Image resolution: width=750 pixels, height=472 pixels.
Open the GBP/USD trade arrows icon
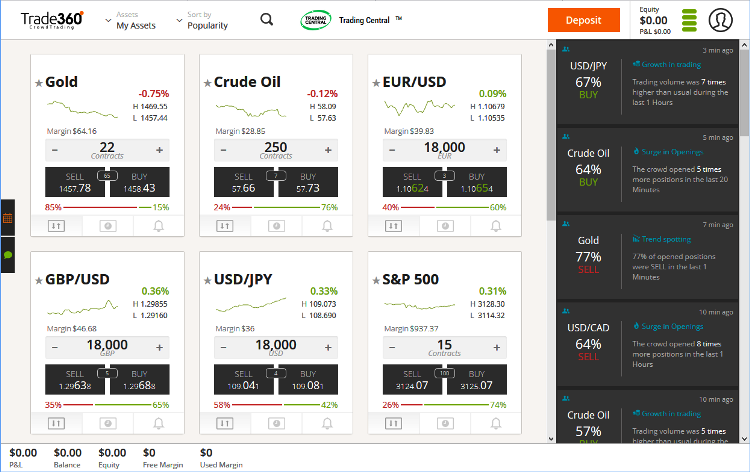click(x=56, y=423)
